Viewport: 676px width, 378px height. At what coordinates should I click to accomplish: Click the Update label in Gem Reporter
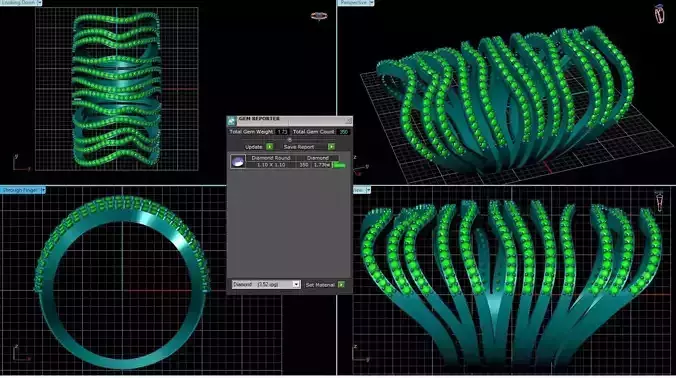point(254,147)
